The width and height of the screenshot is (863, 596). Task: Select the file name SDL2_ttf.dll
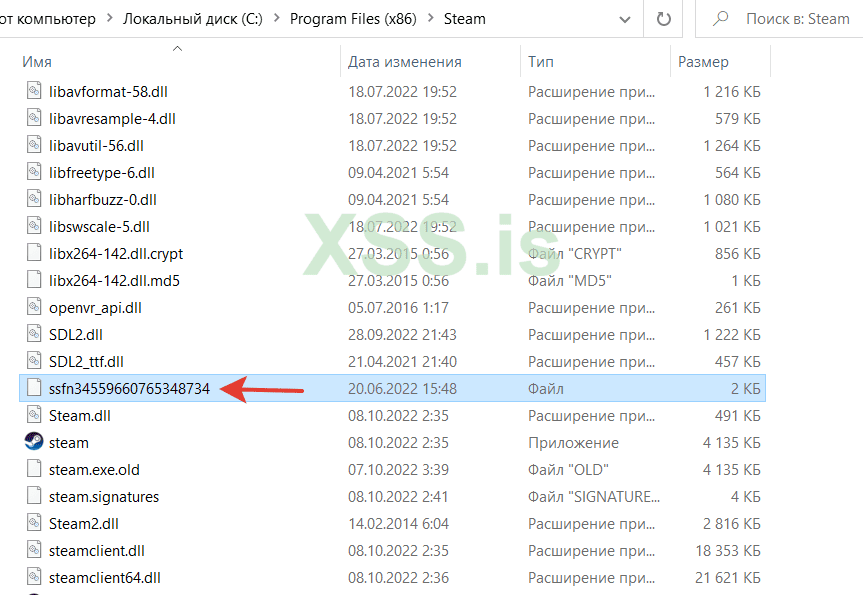coord(86,361)
